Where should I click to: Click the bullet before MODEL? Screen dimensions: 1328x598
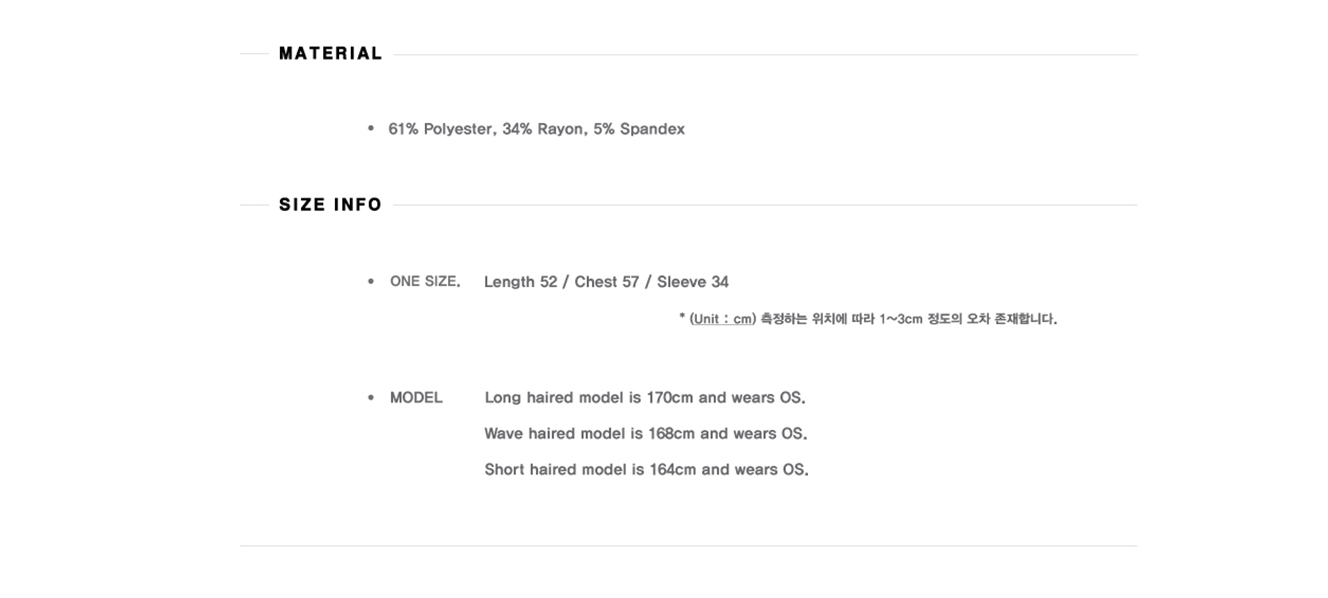[x=371, y=397]
